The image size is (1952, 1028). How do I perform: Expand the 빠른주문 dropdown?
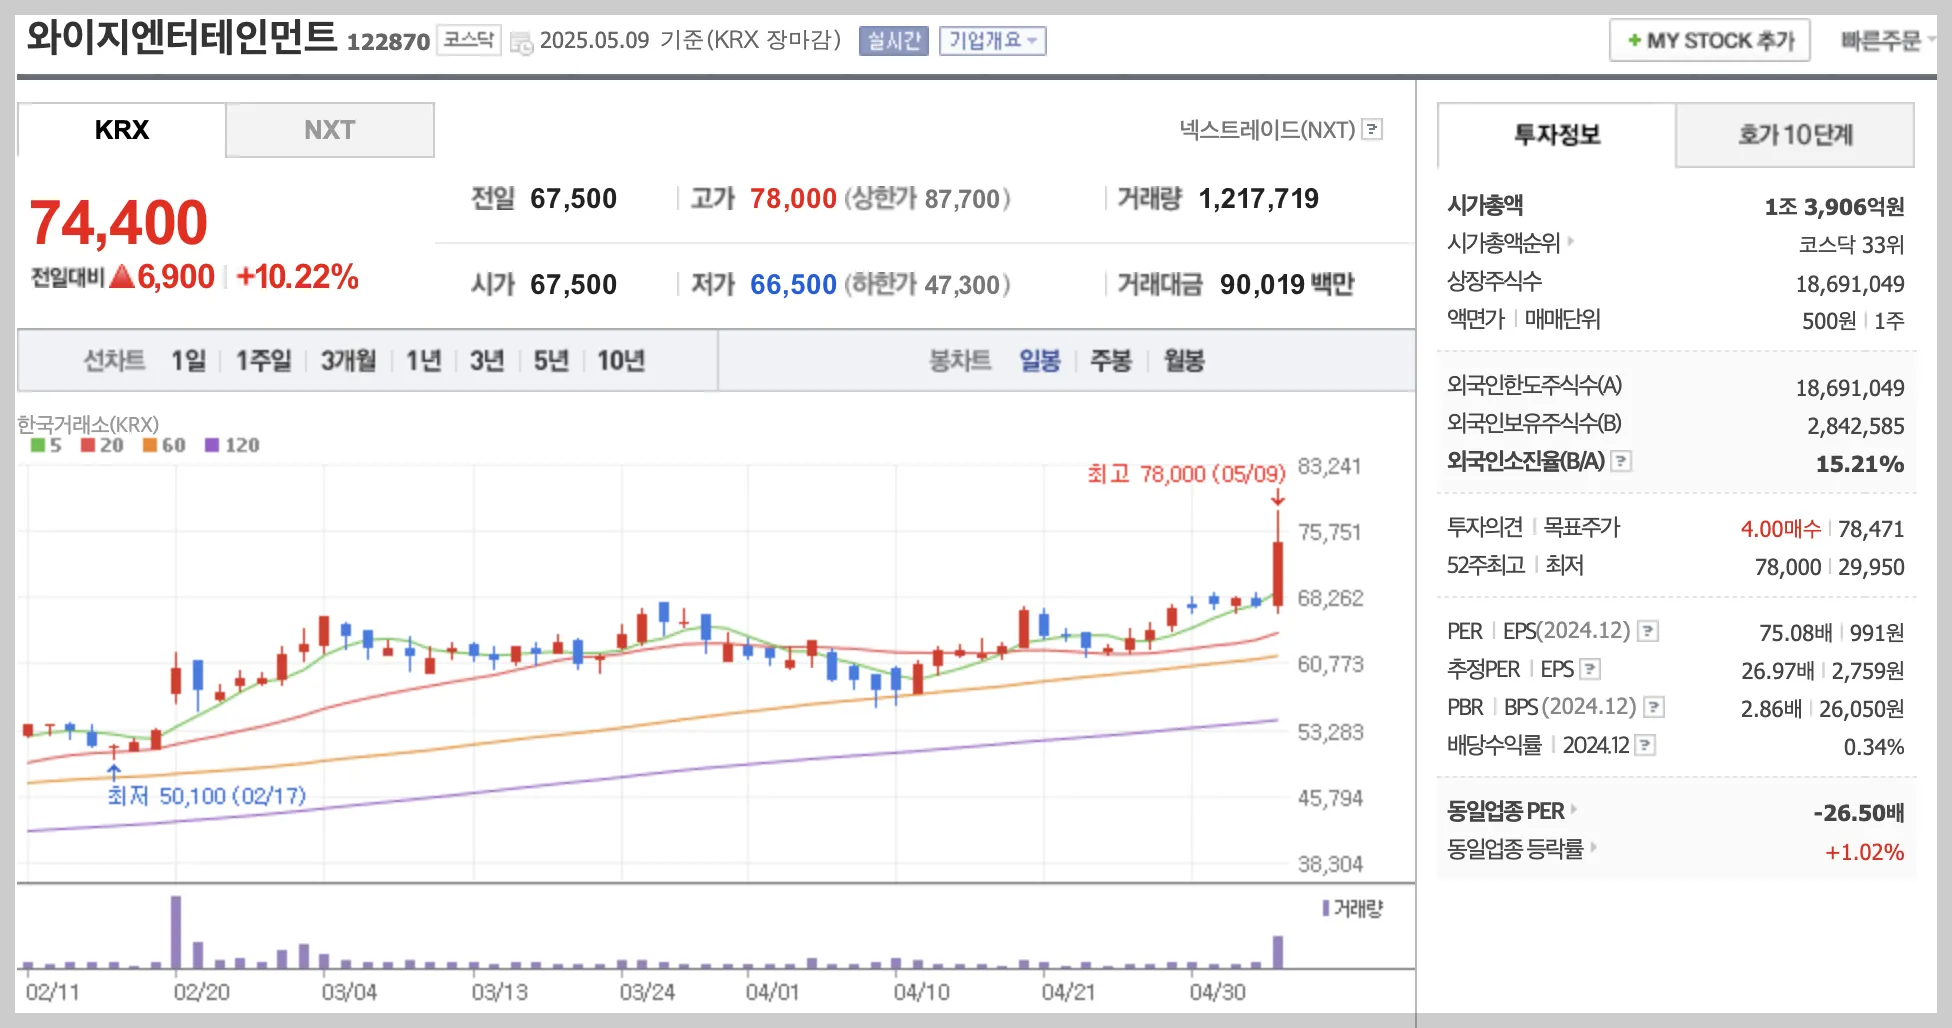tap(1888, 41)
